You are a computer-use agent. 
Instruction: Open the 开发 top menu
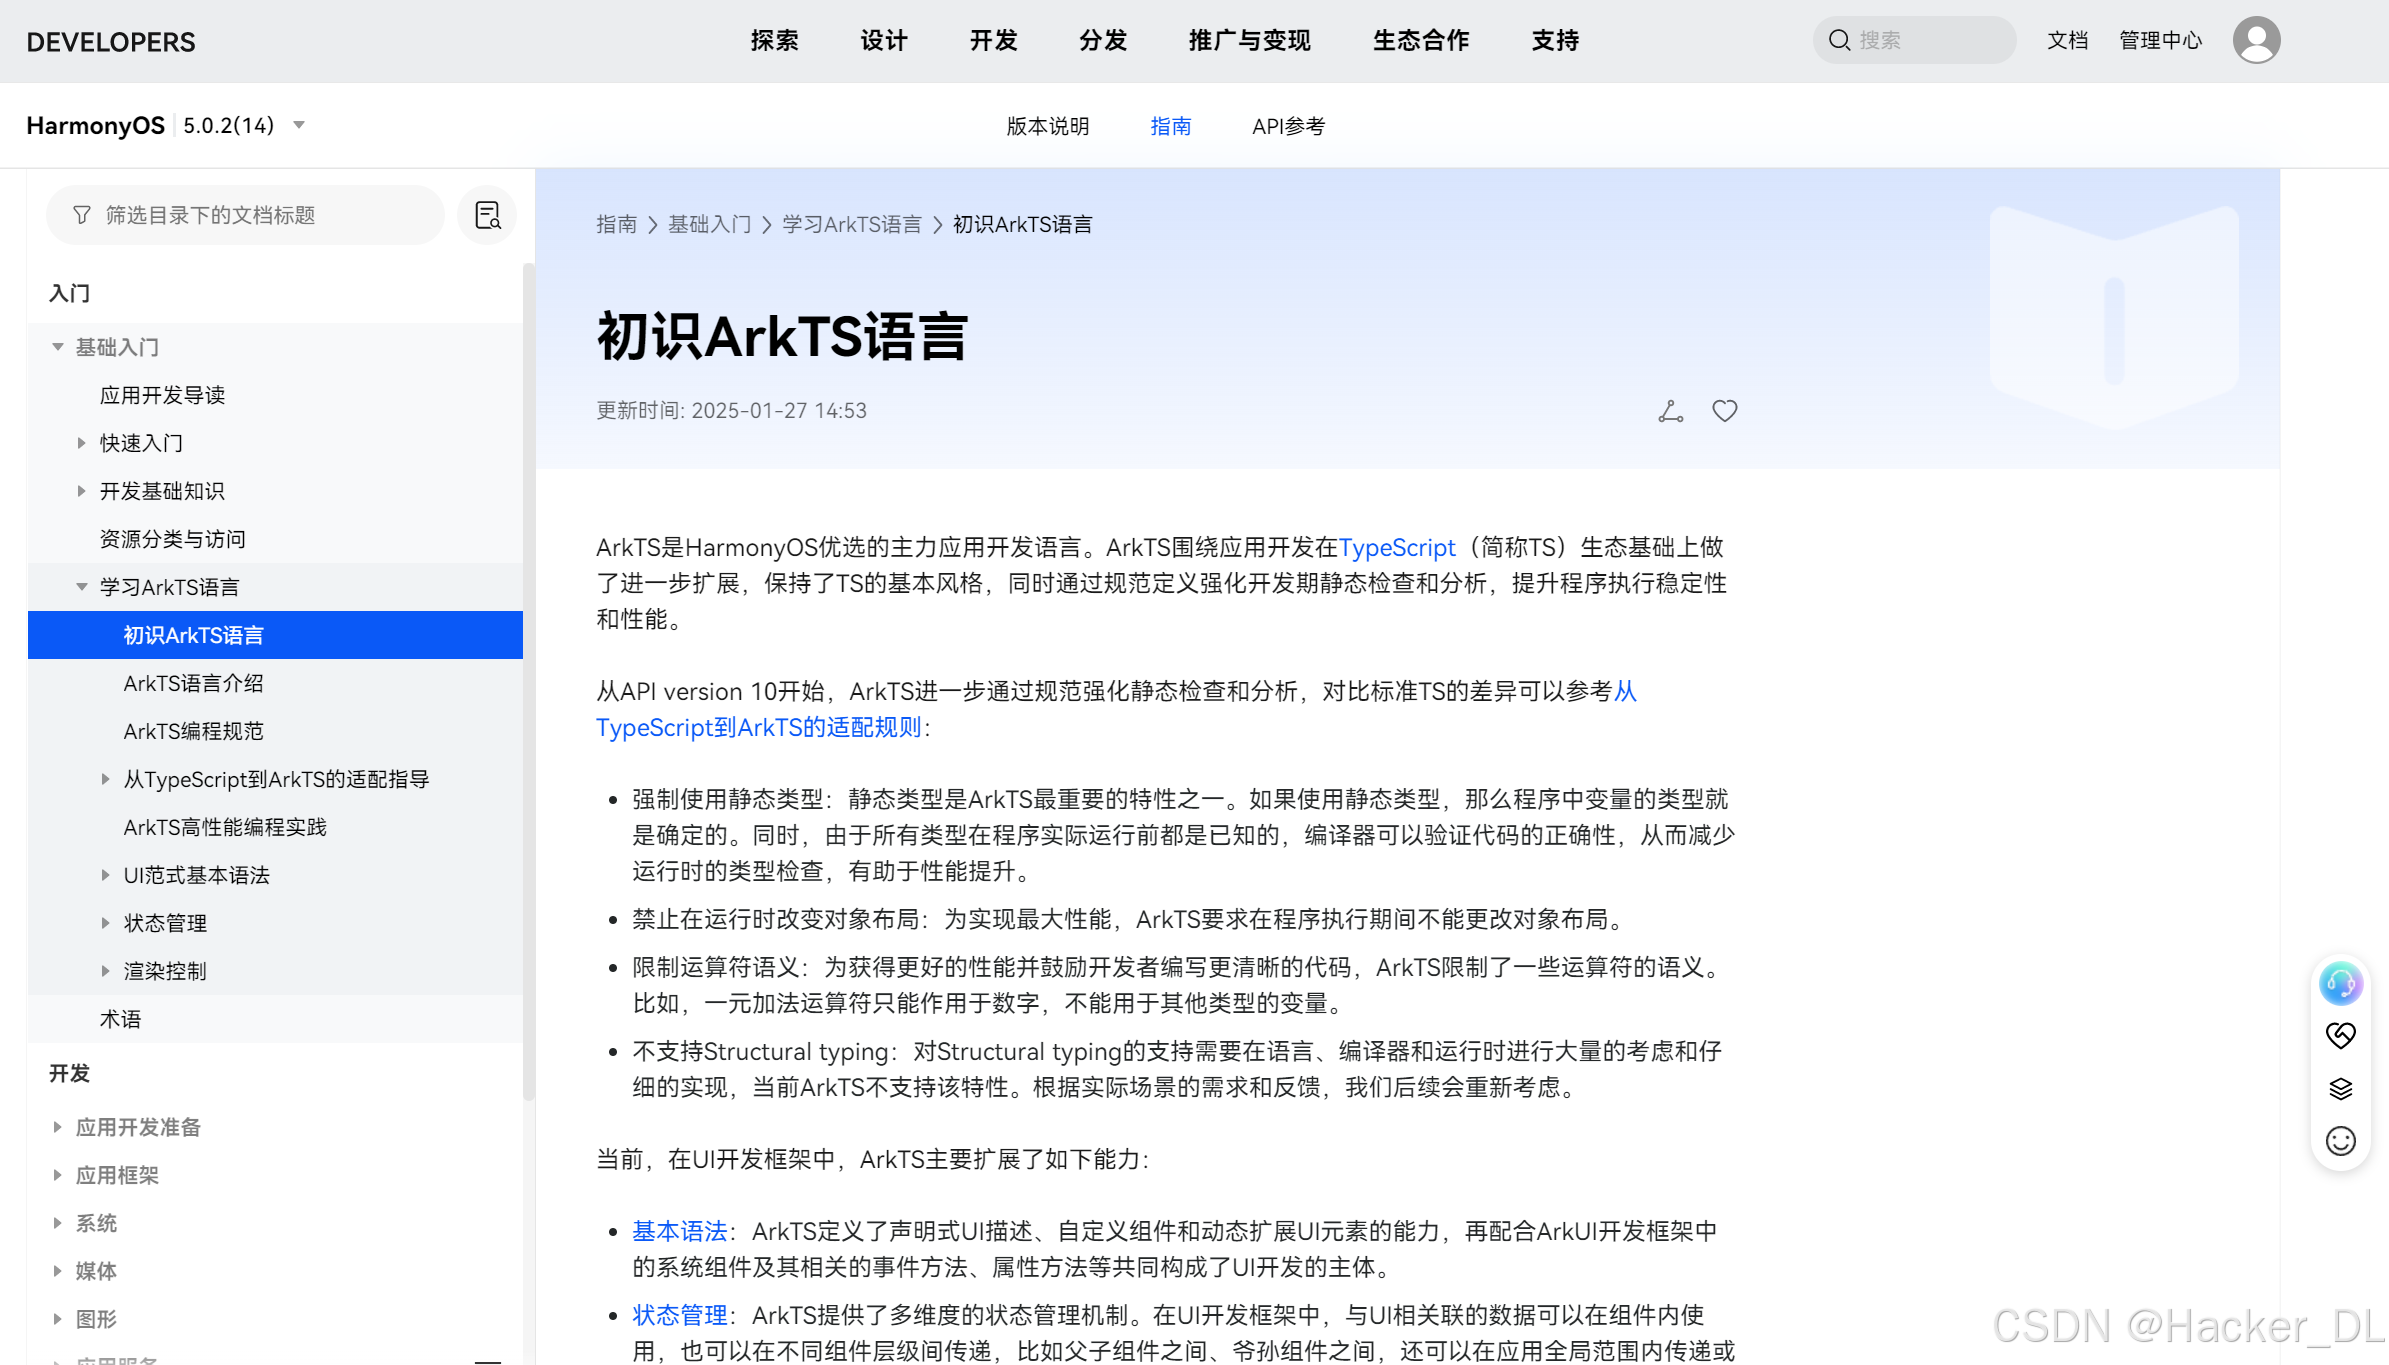993,41
